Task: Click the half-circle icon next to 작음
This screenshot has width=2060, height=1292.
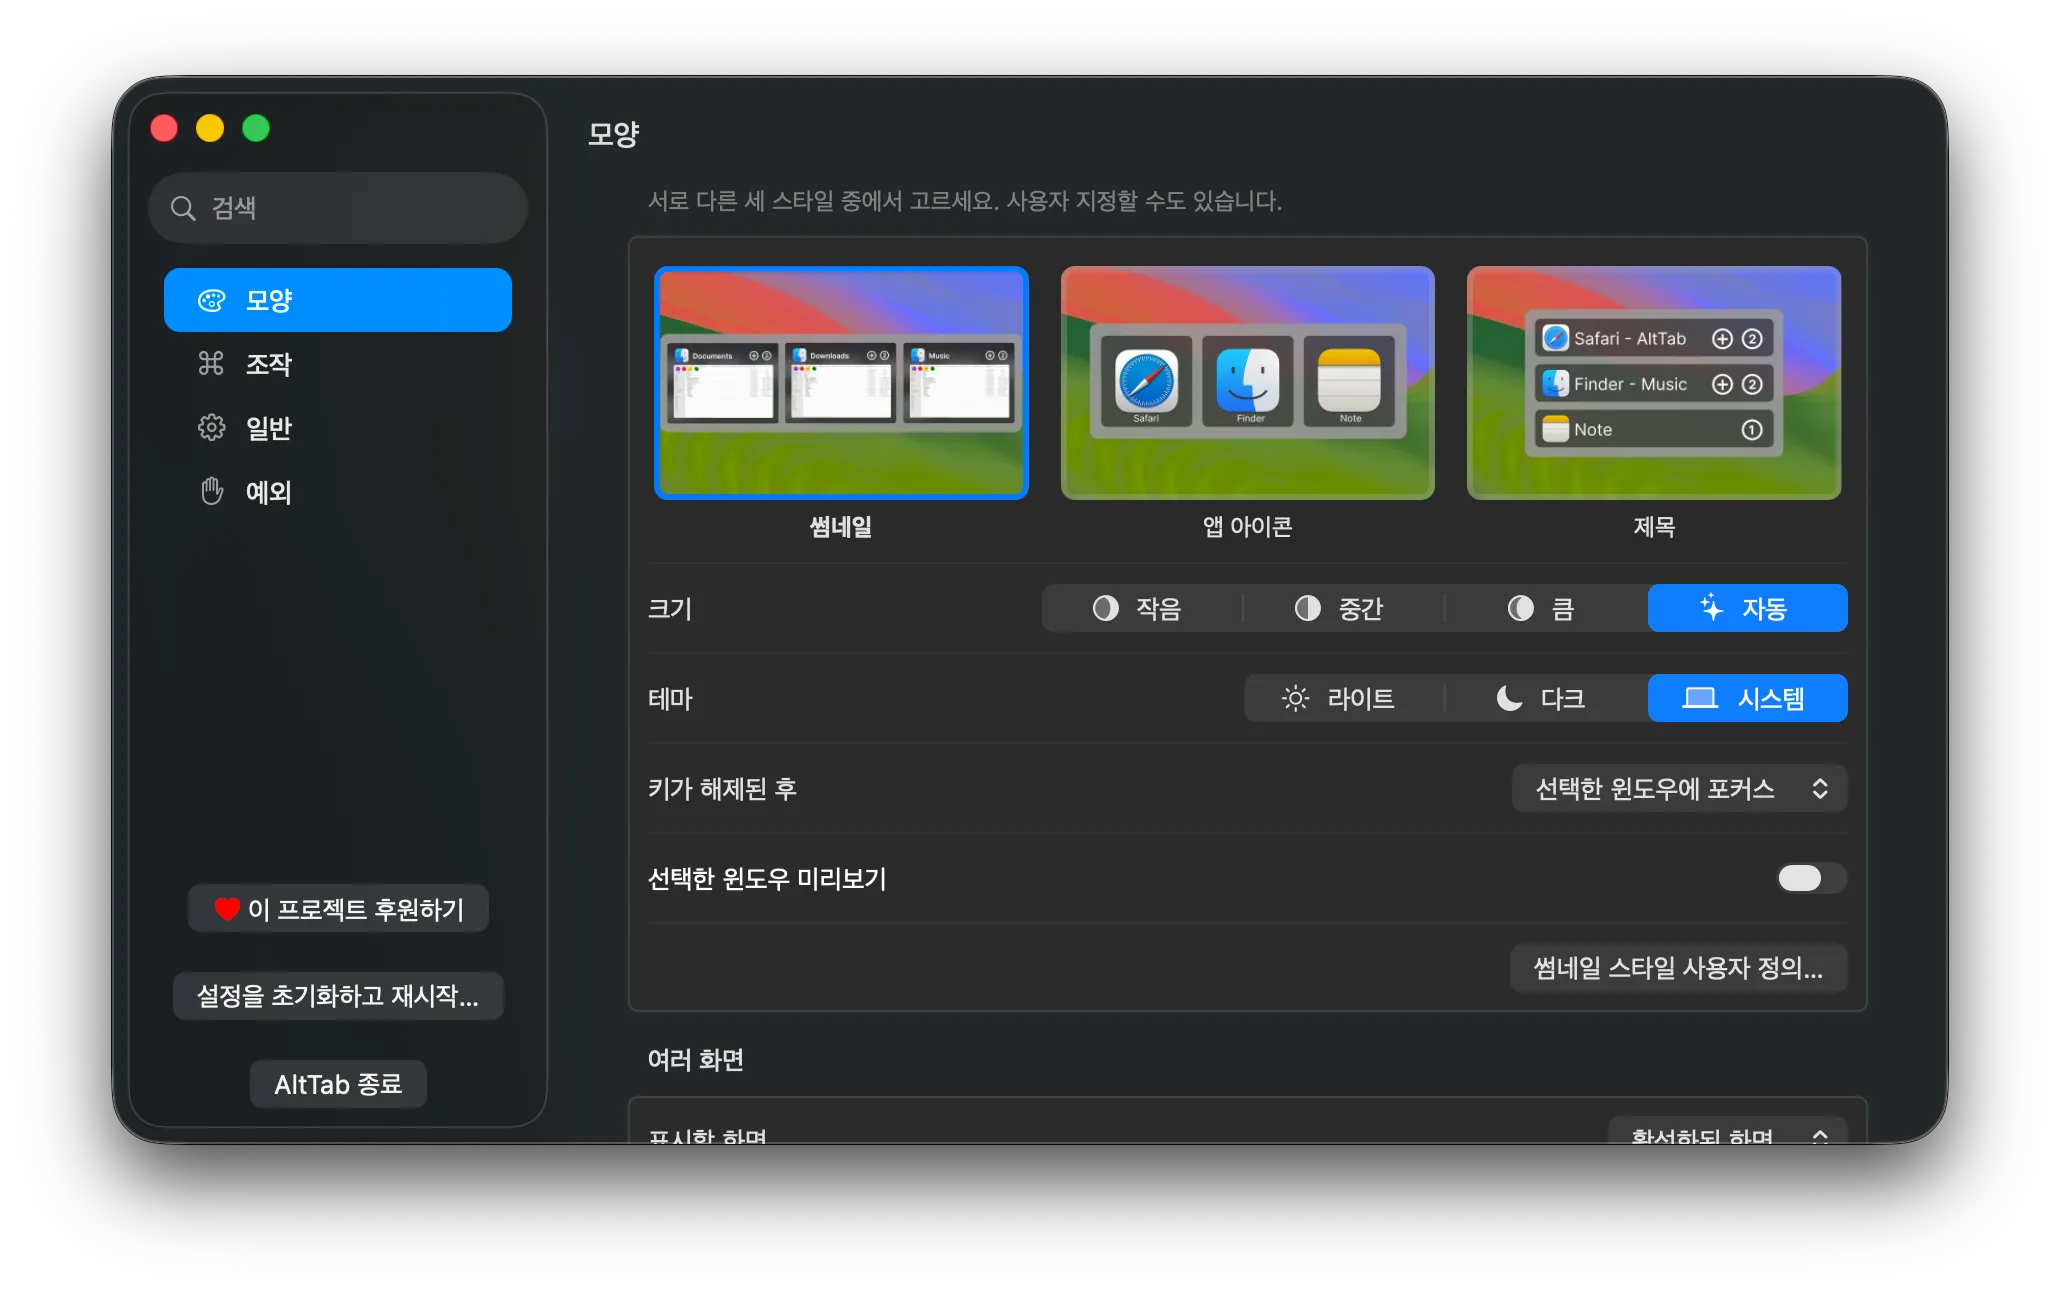Action: pyautogui.click(x=1105, y=608)
